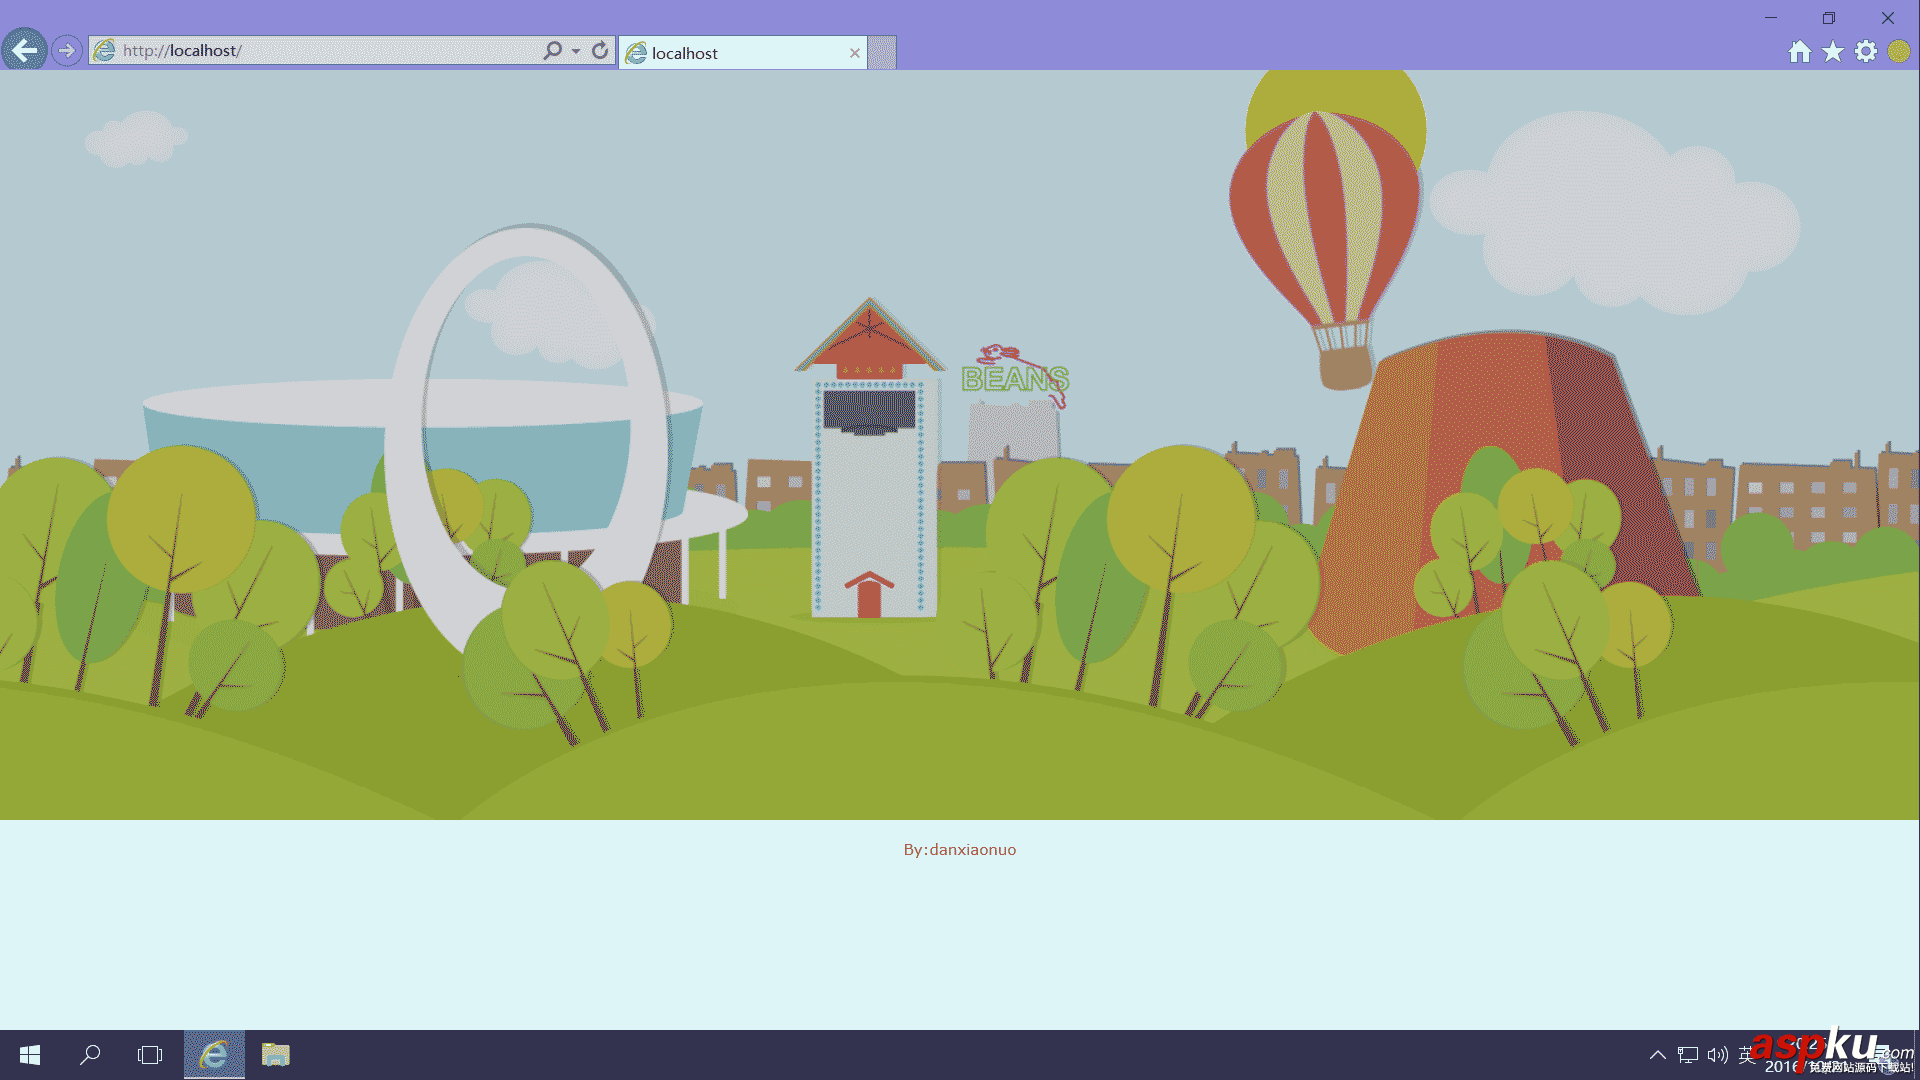This screenshot has height=1080, width=1920.
Task: Open the address bar dropdown arrow
Action: (x=576, y=51)
